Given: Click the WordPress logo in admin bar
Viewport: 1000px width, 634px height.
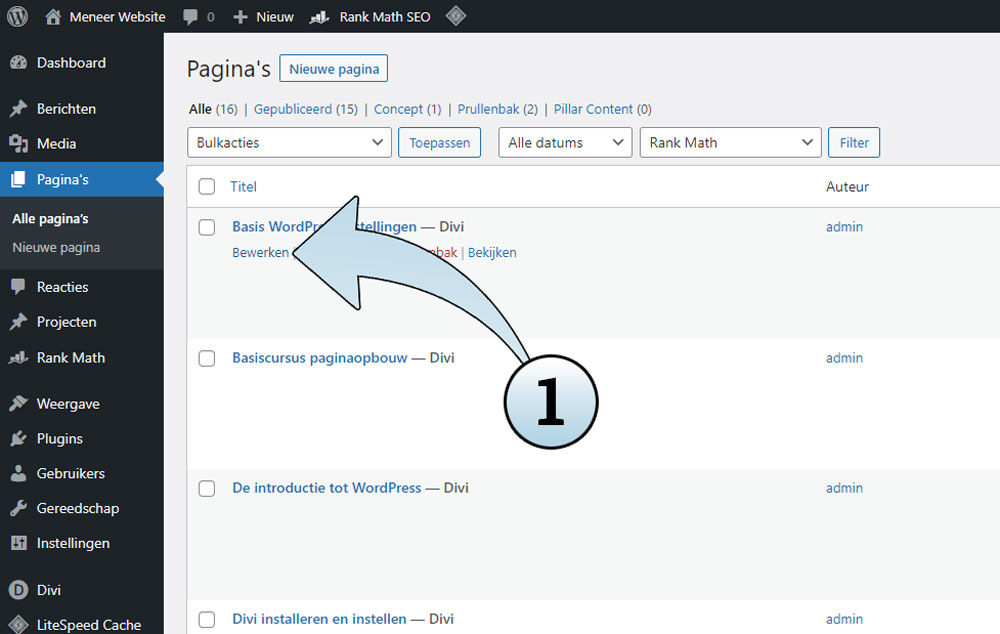Looking at the screenshot, I should (x=18, y=16).
